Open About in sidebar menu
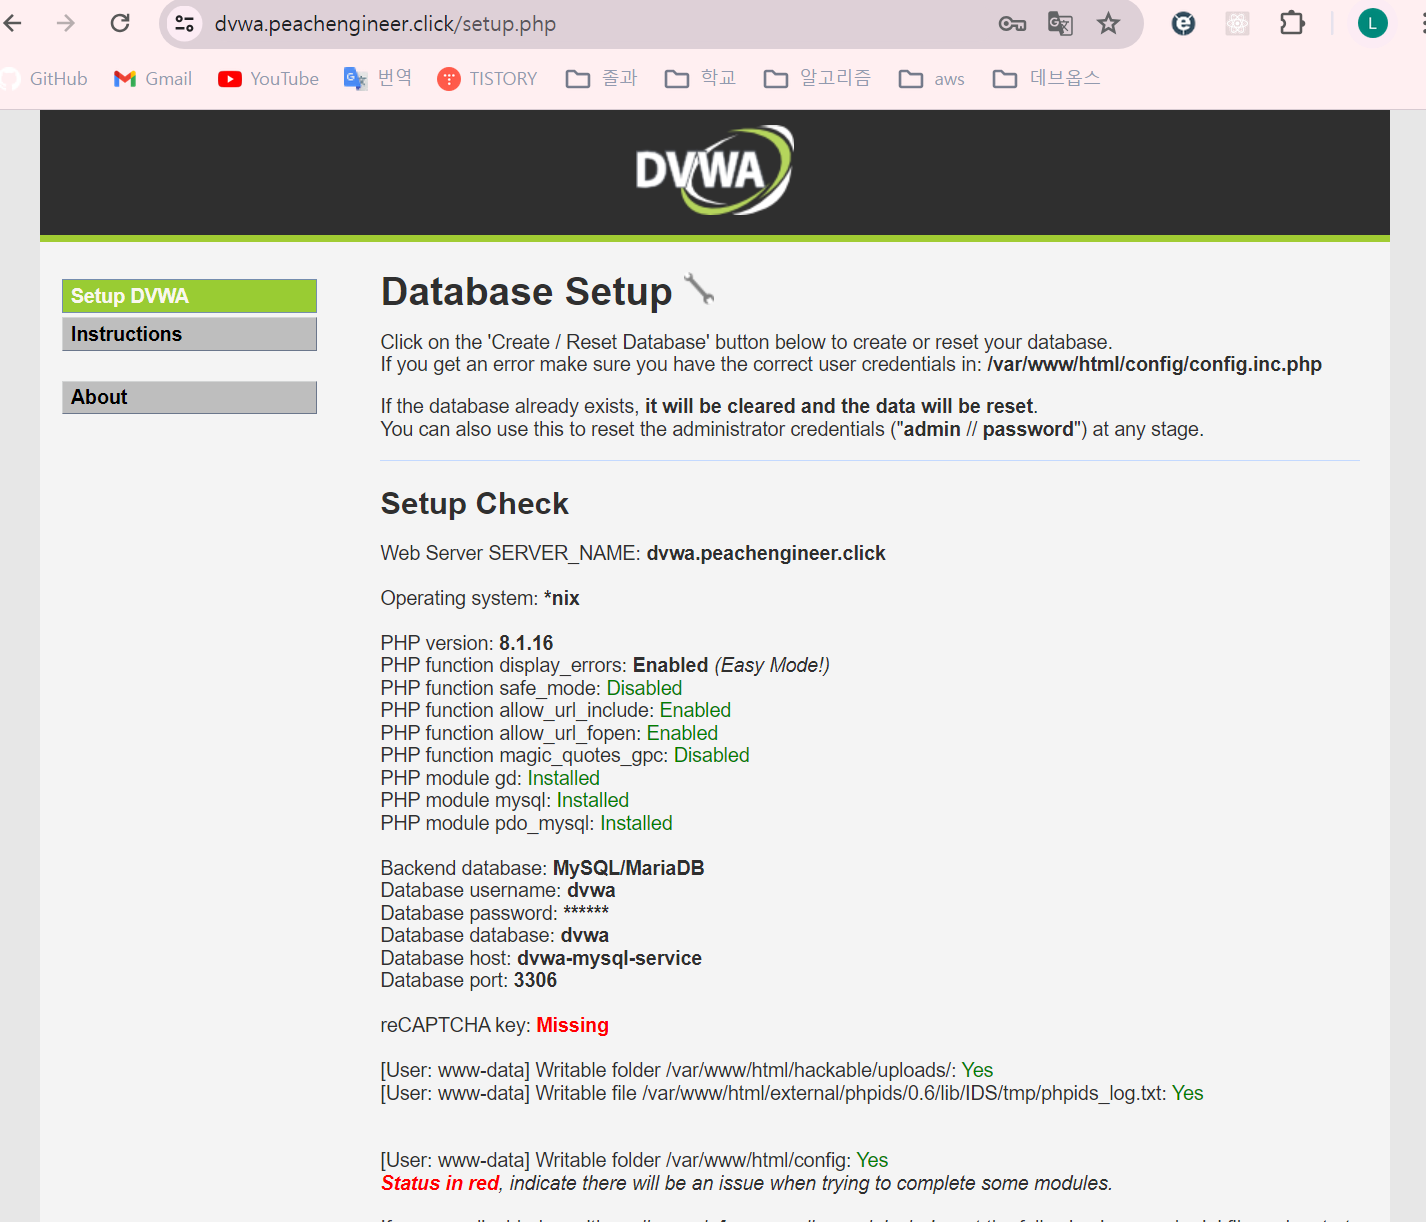Viewport: 1426px width, 1222px height. click(x=189, y=397)
